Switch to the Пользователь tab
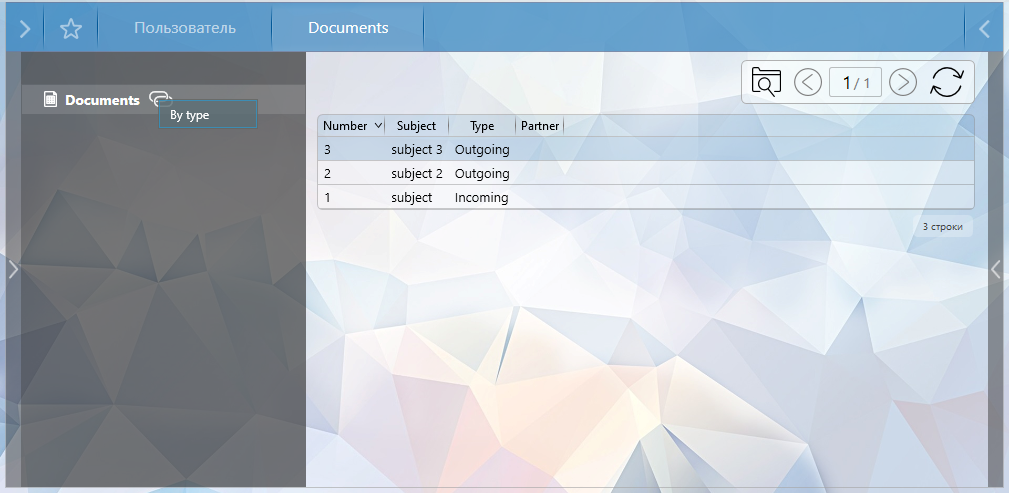Viewport: 1009px width, 493px height. 185,28
